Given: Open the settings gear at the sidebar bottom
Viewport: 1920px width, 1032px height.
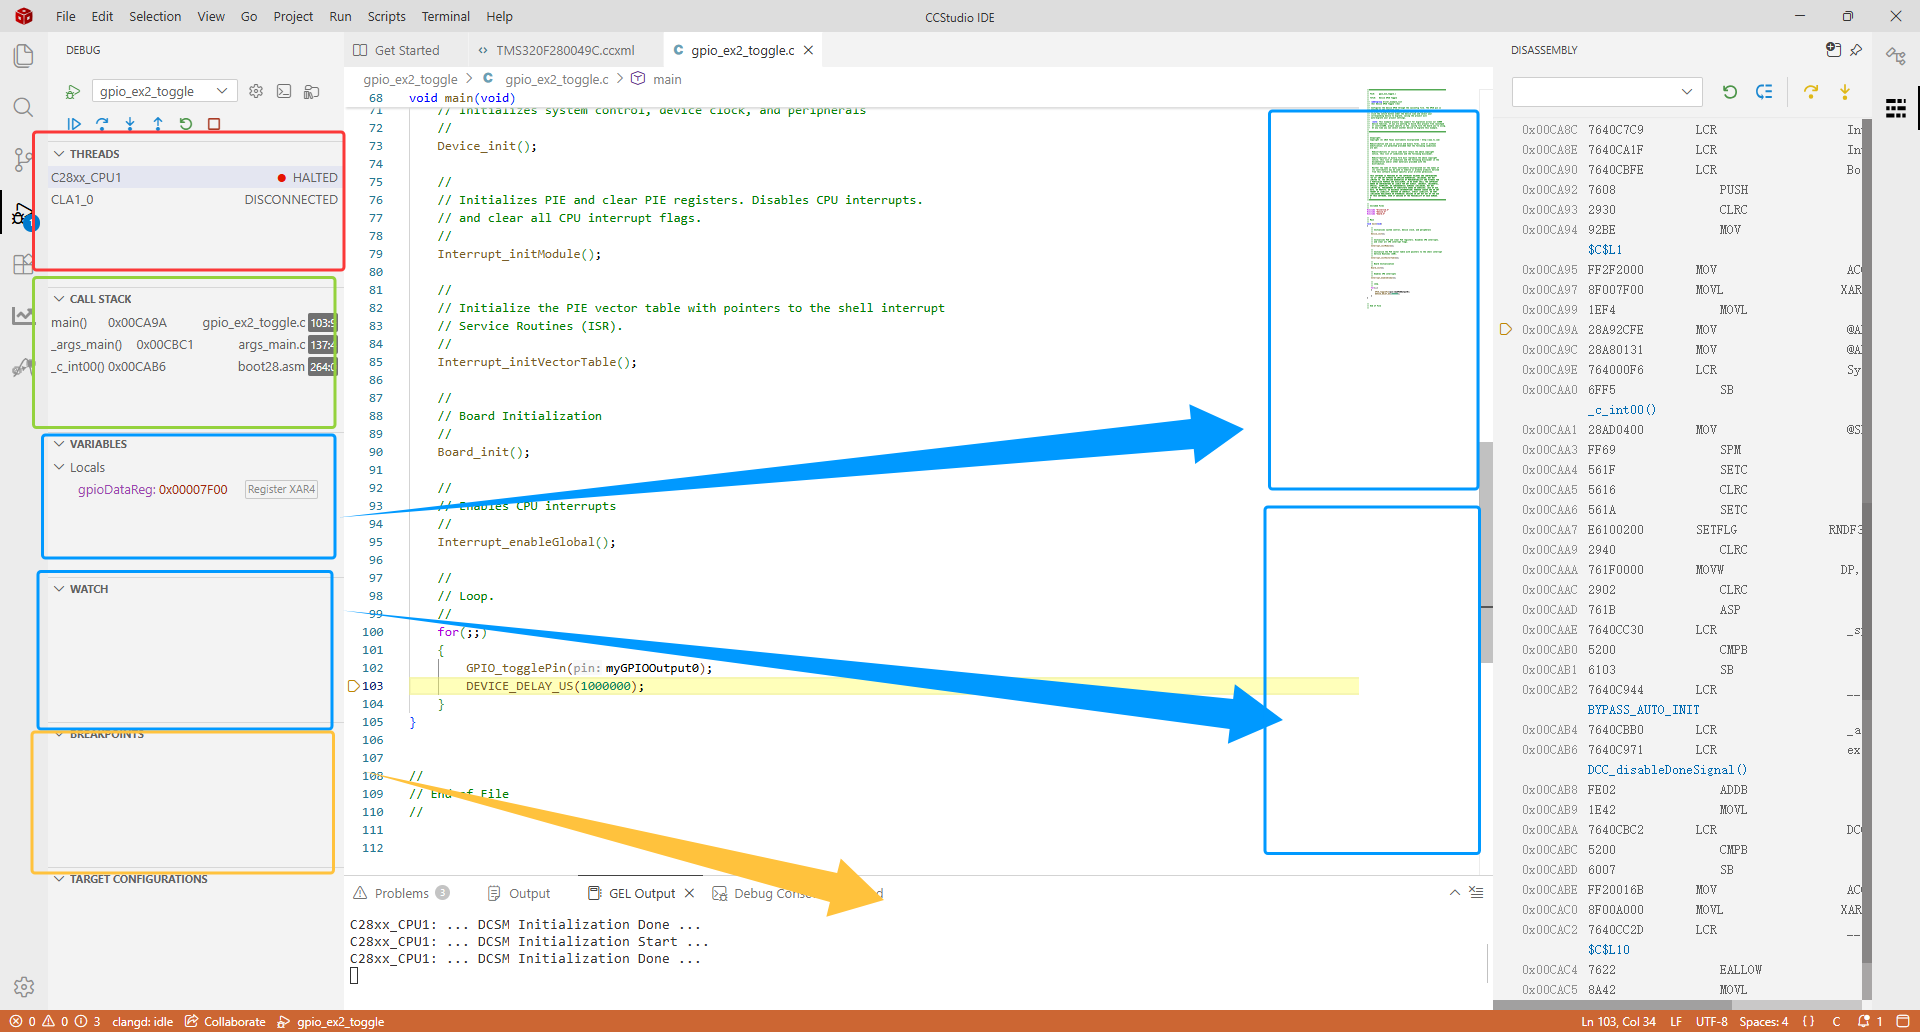Looking at the screenshot, I should tap(24, 987).
